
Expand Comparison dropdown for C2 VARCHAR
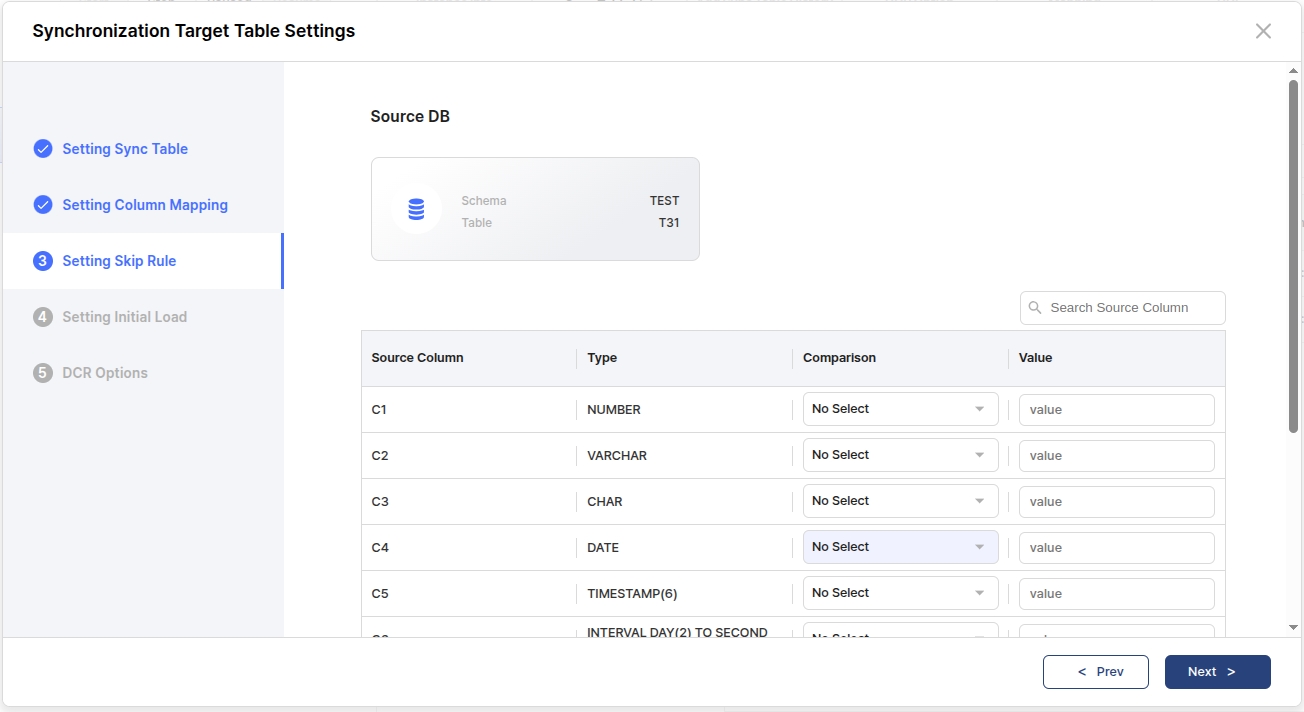point(900,455)
